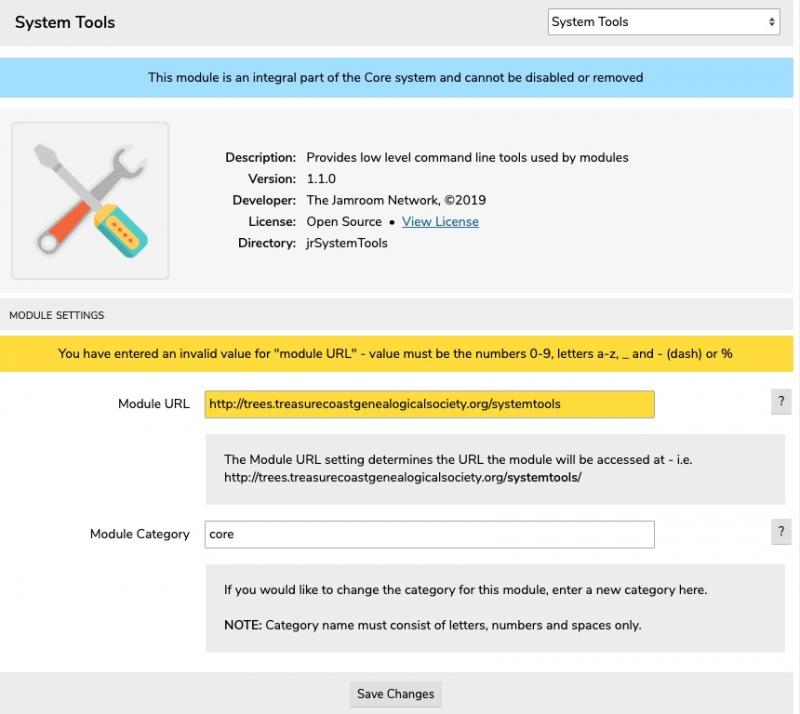The height and width of the screenshot is (714, 800).
Task: Open the View License link
Action: 440,222
